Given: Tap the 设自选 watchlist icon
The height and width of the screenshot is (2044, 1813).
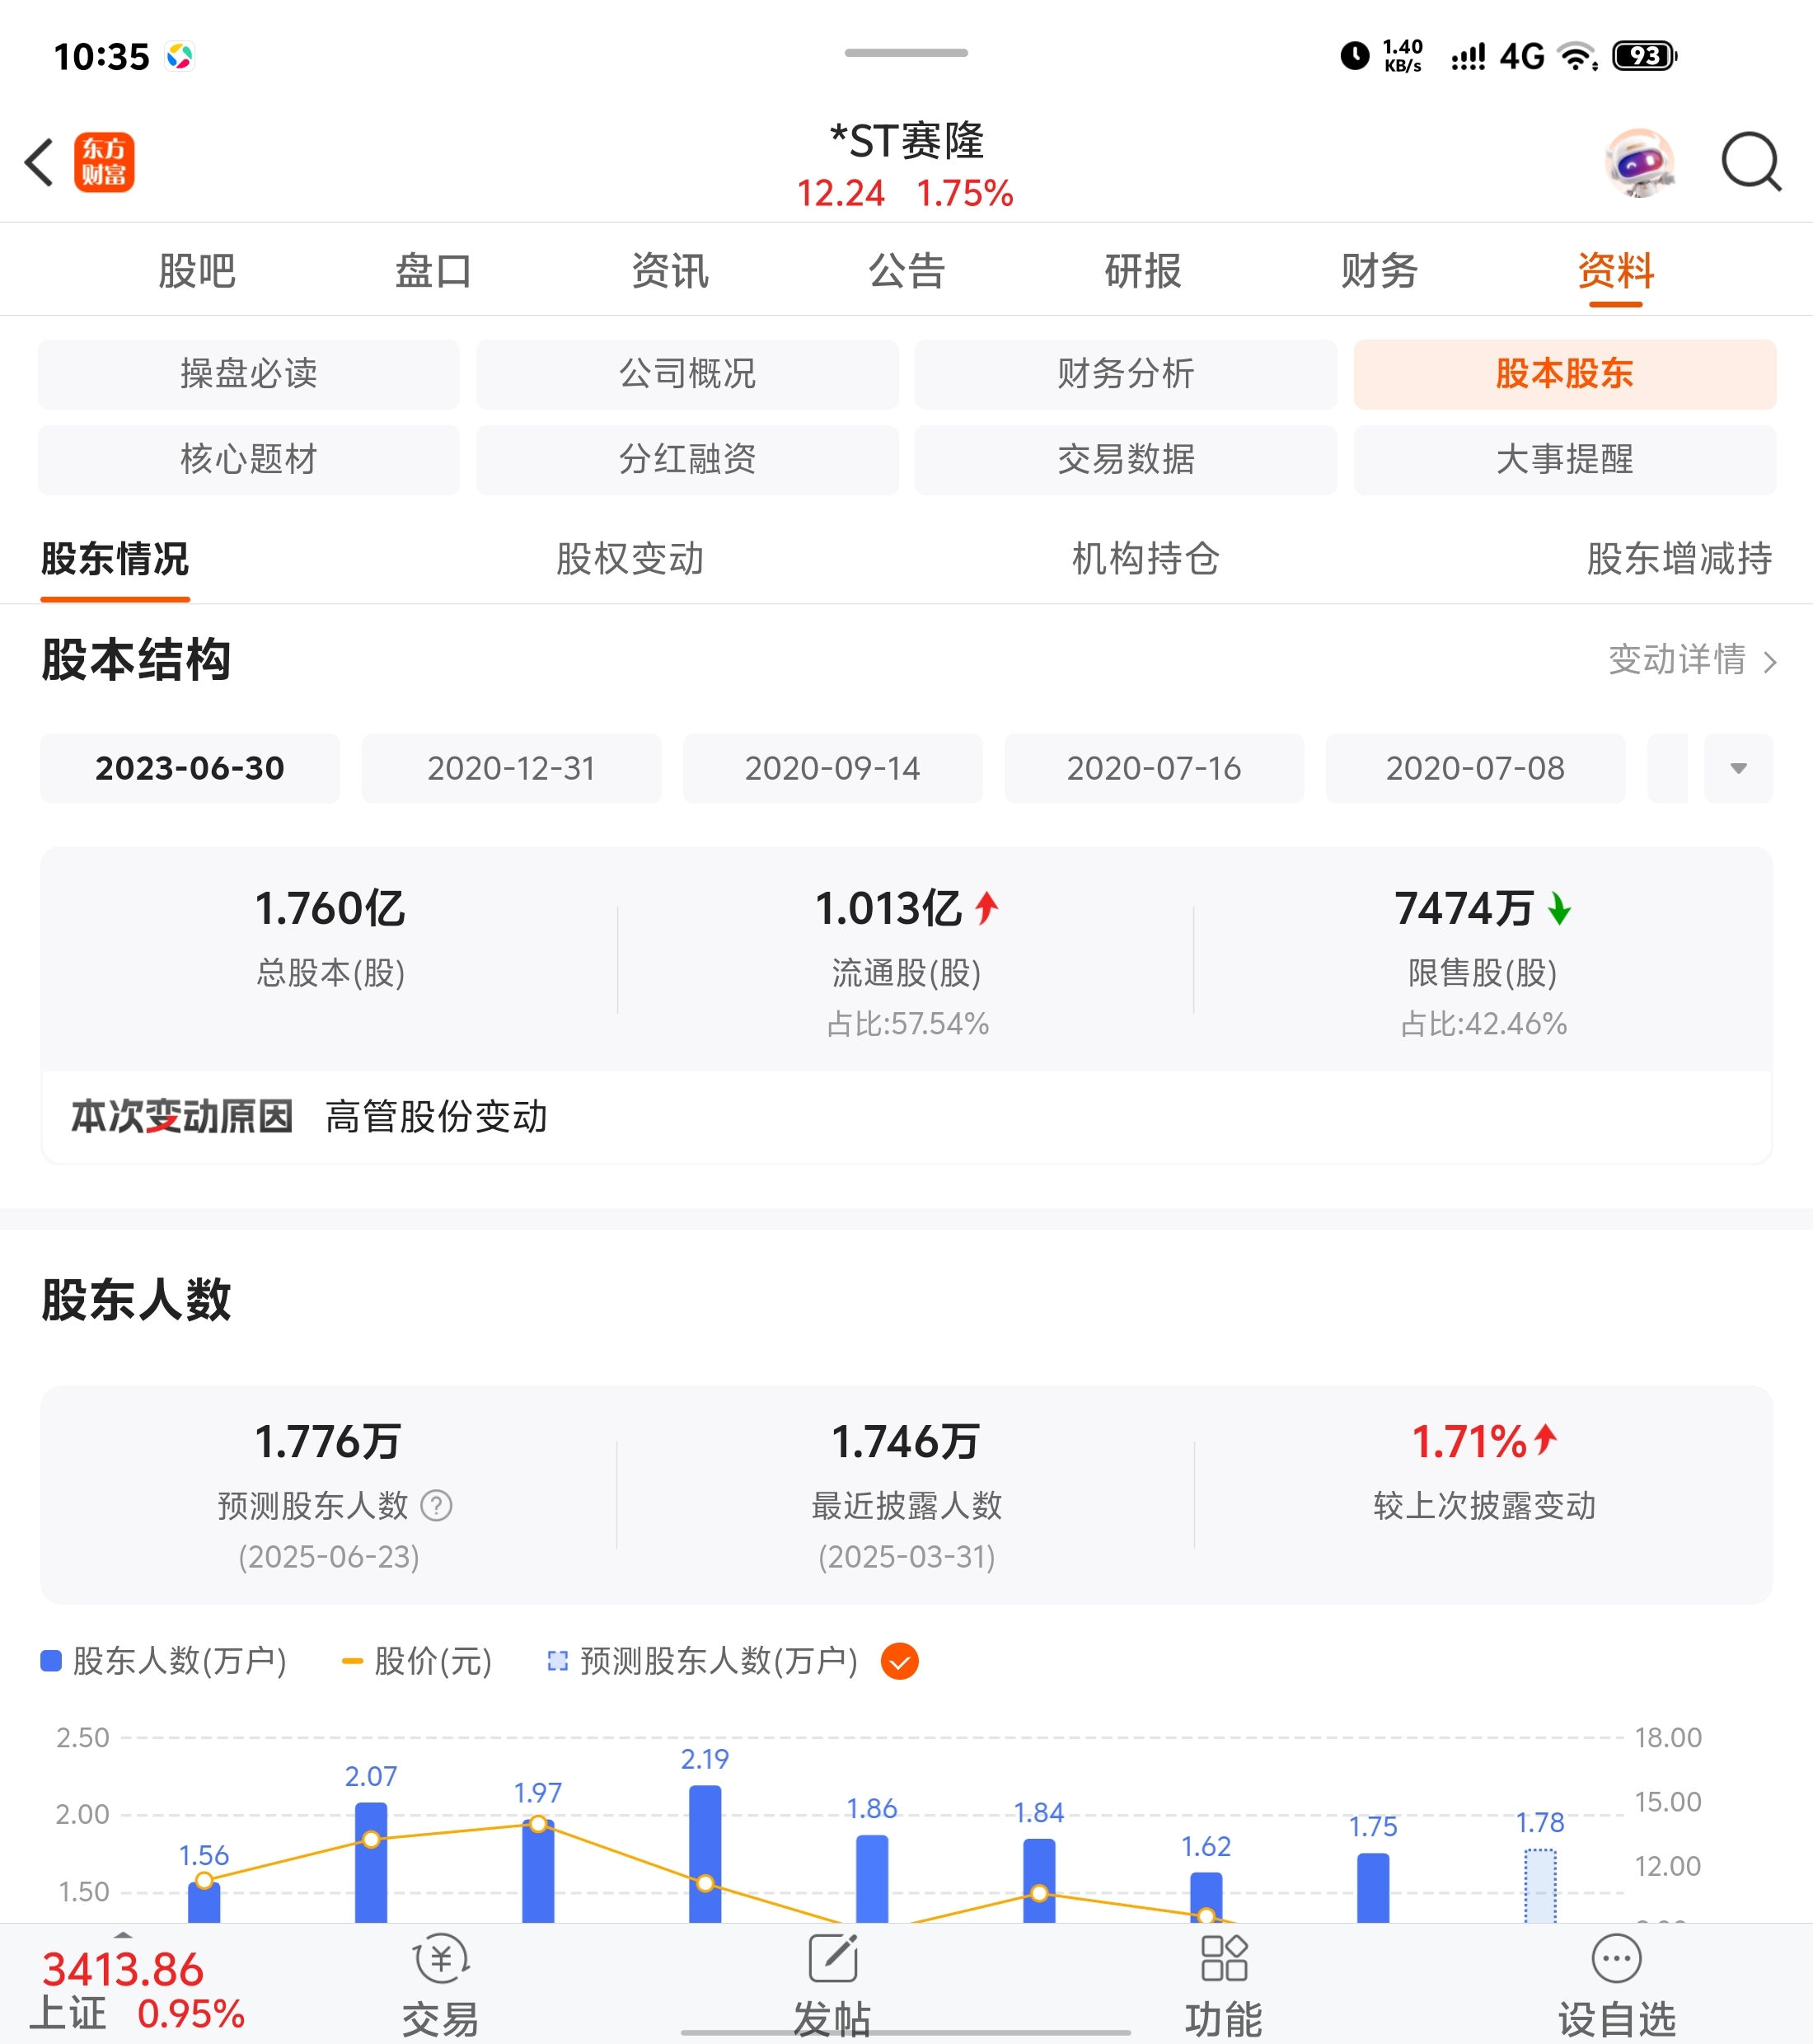Looking at the screenshot, I should 1616,1960.
